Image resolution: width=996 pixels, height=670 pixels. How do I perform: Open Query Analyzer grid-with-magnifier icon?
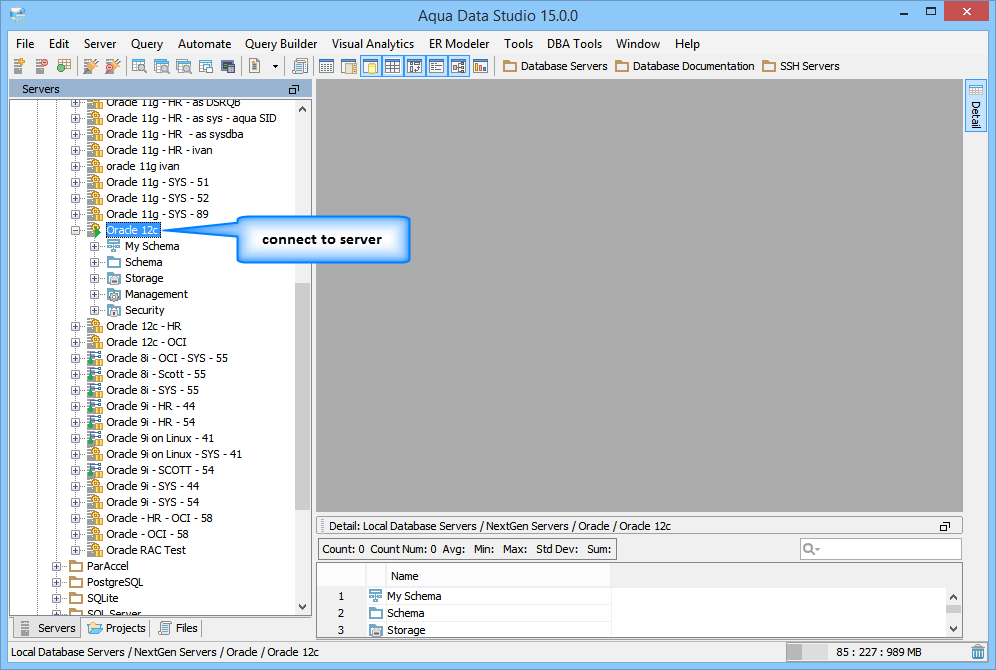139,65
